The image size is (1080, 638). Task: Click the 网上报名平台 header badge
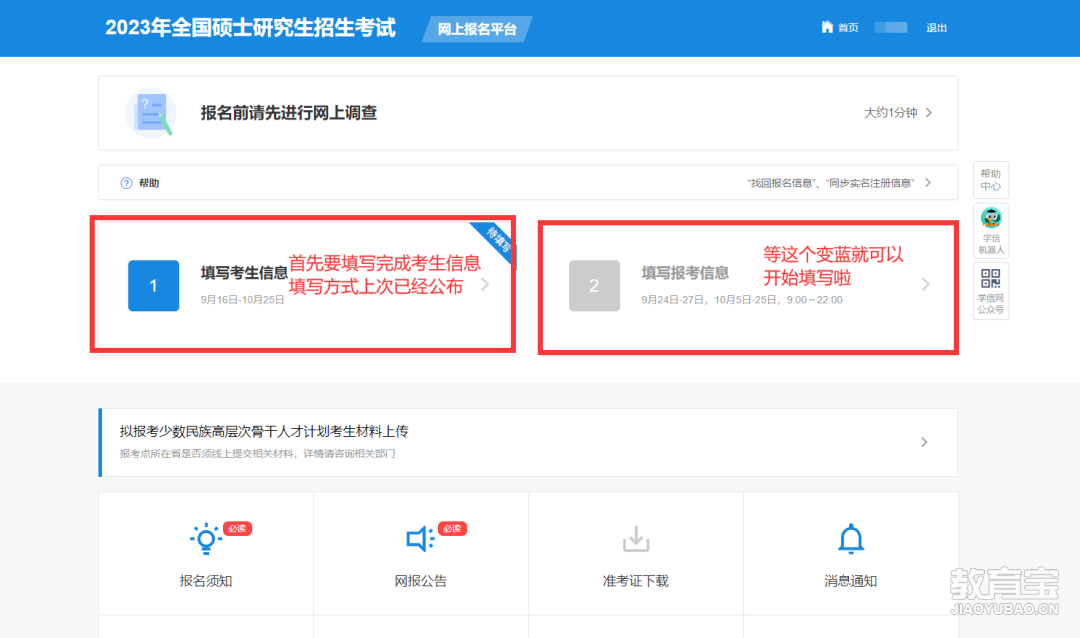(x=477, y=29)
